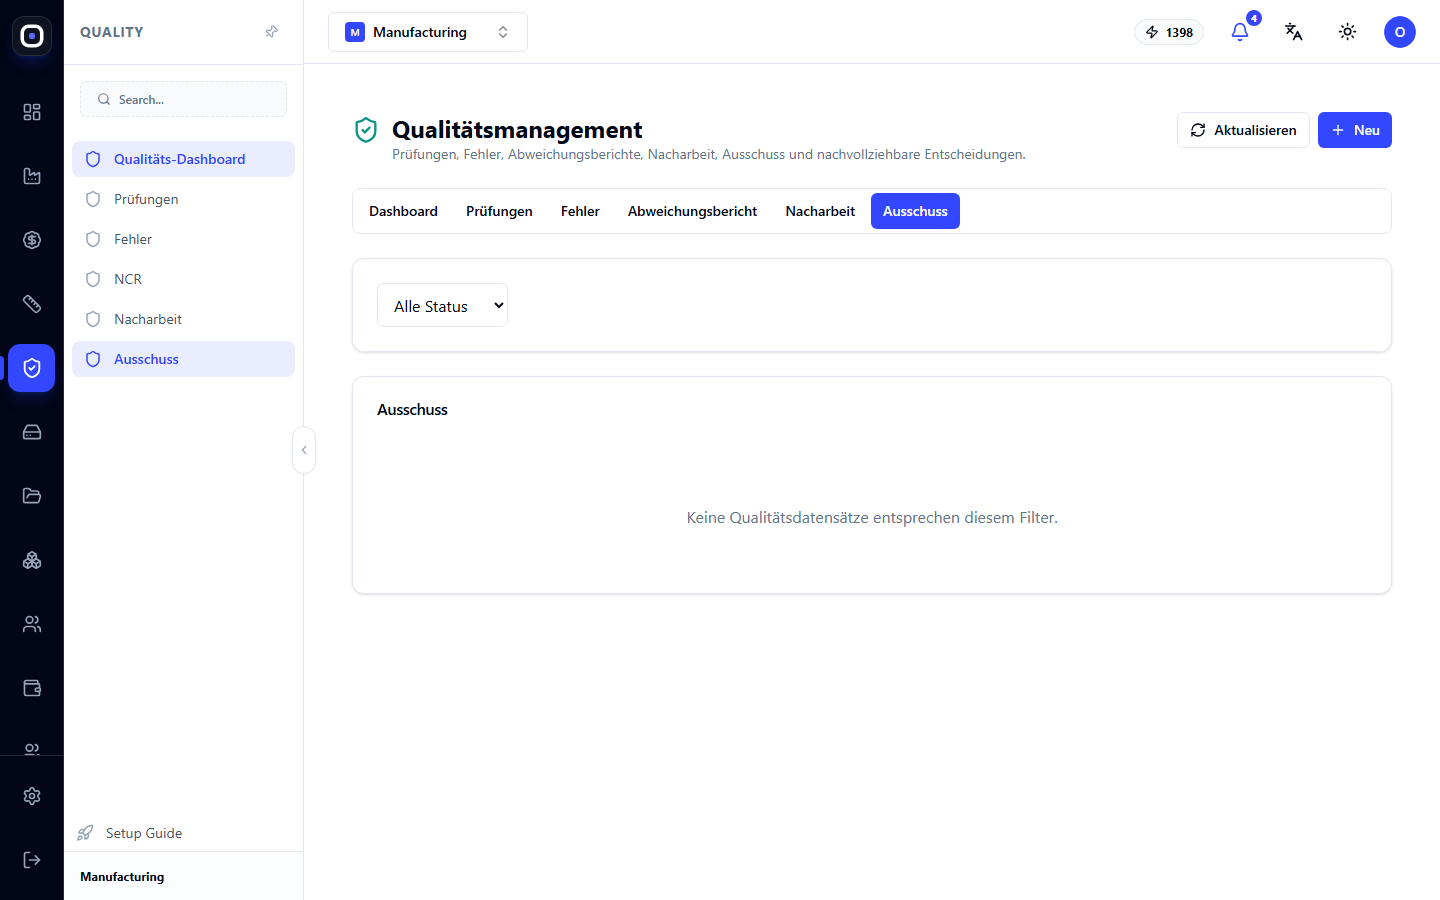Open the open-folder icon in the rail

(32, 496)
